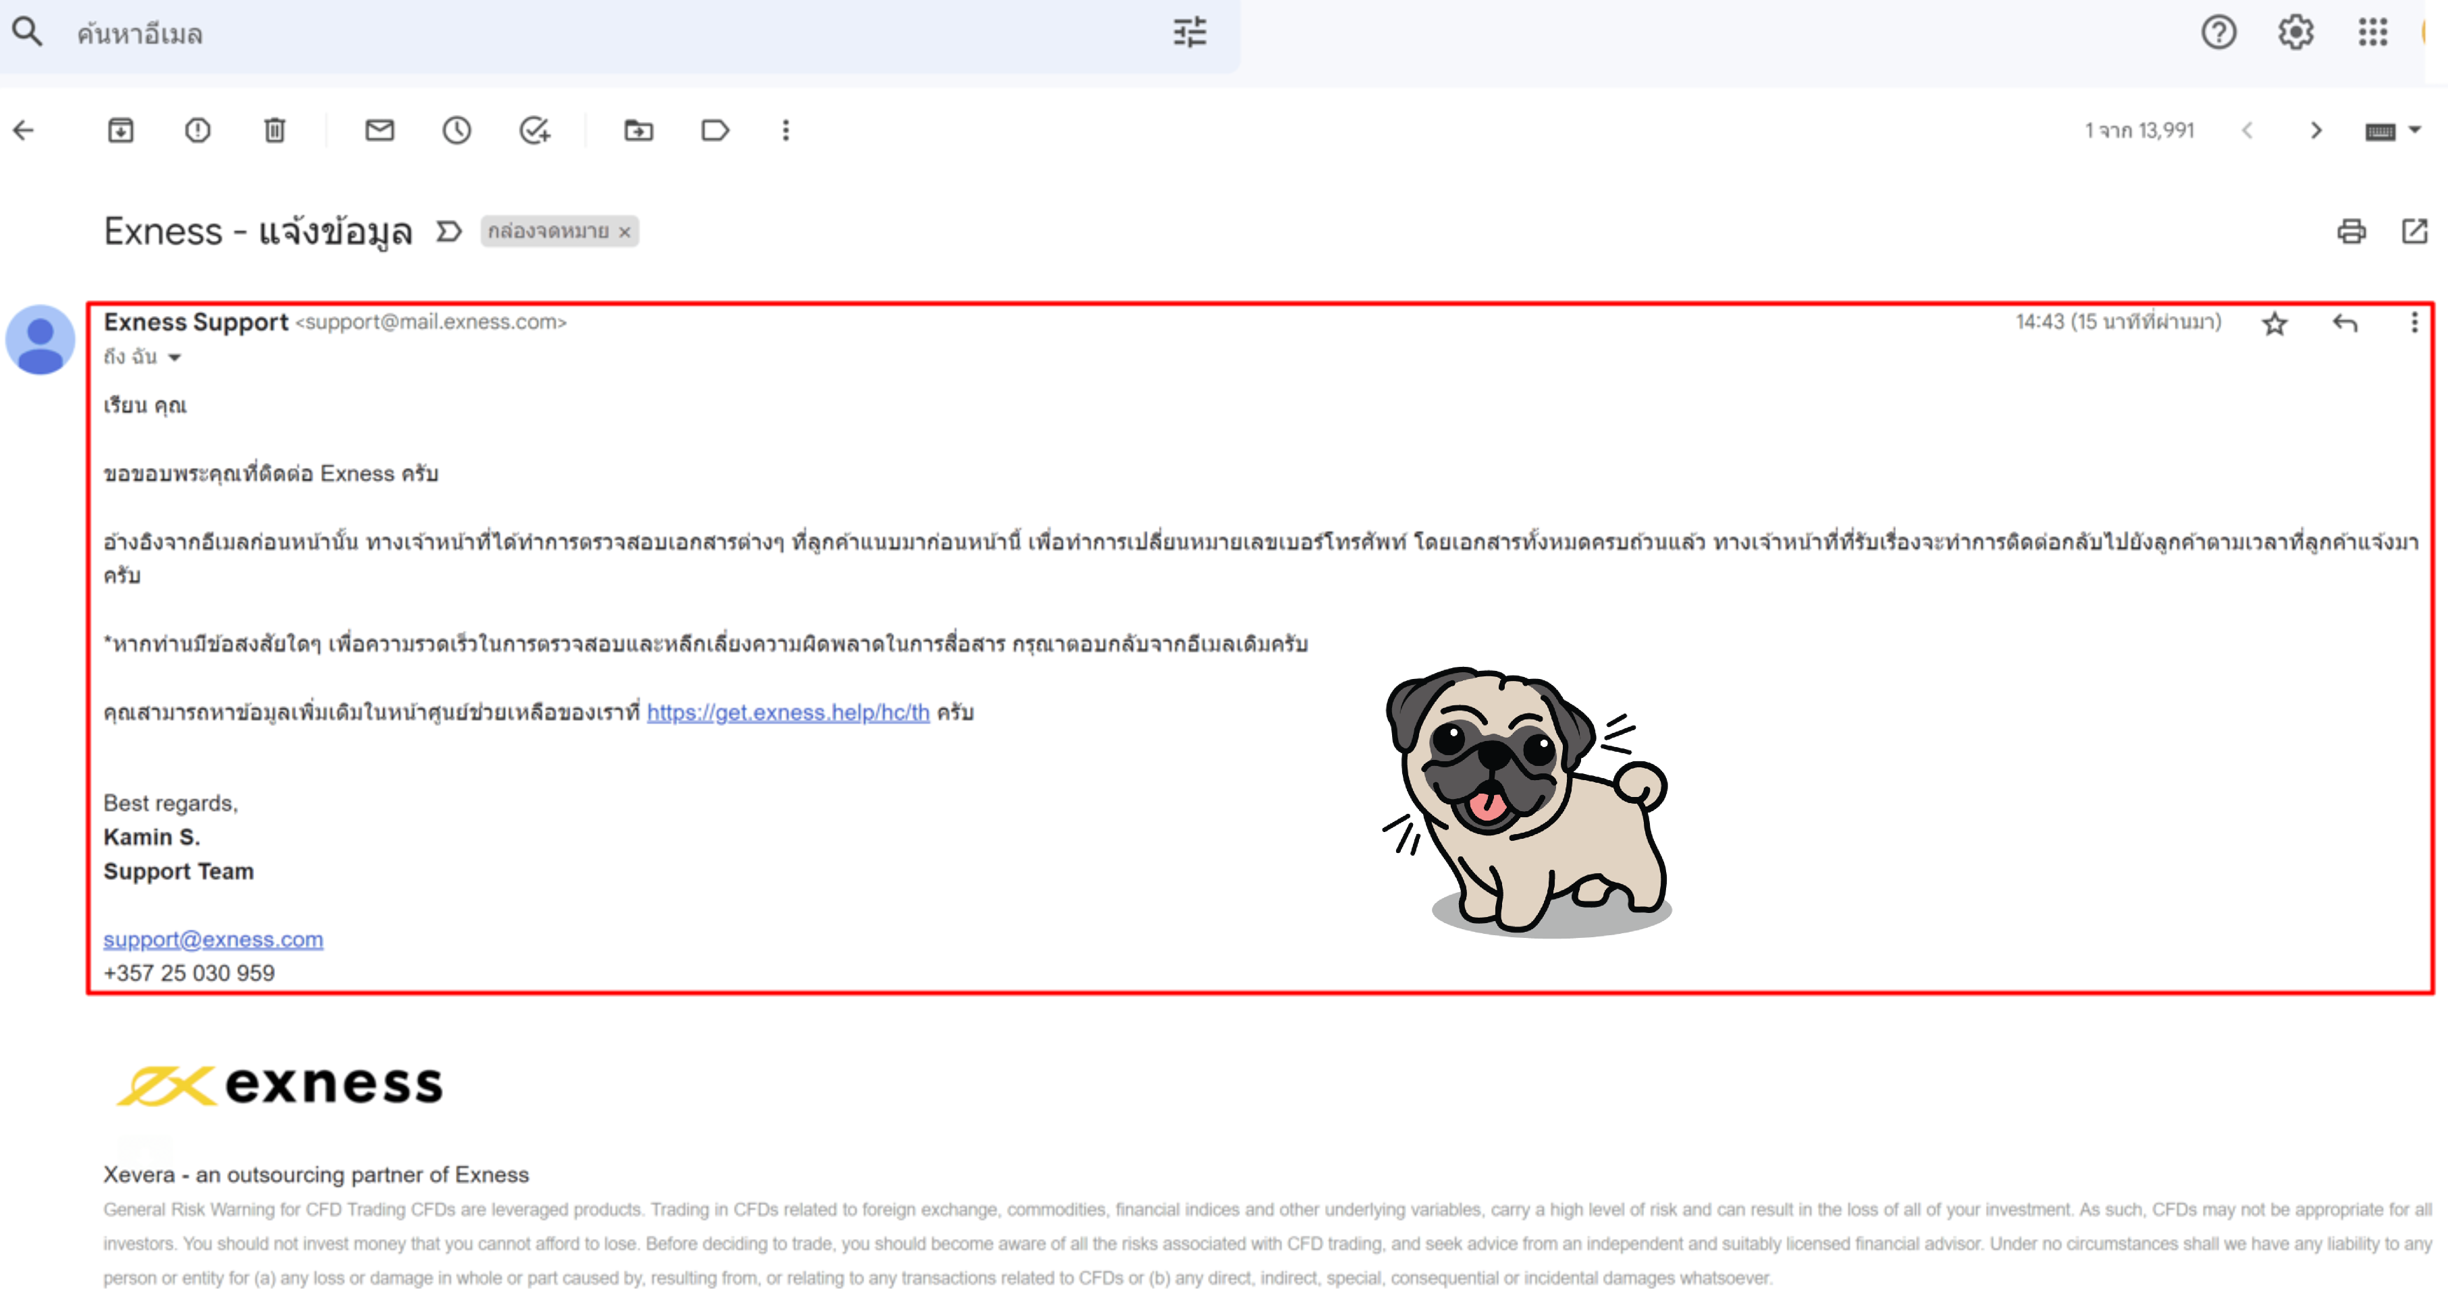Click the 14:43 timestamp text
This screenshot has width=2448, height=1299.
click(2117, 322)
